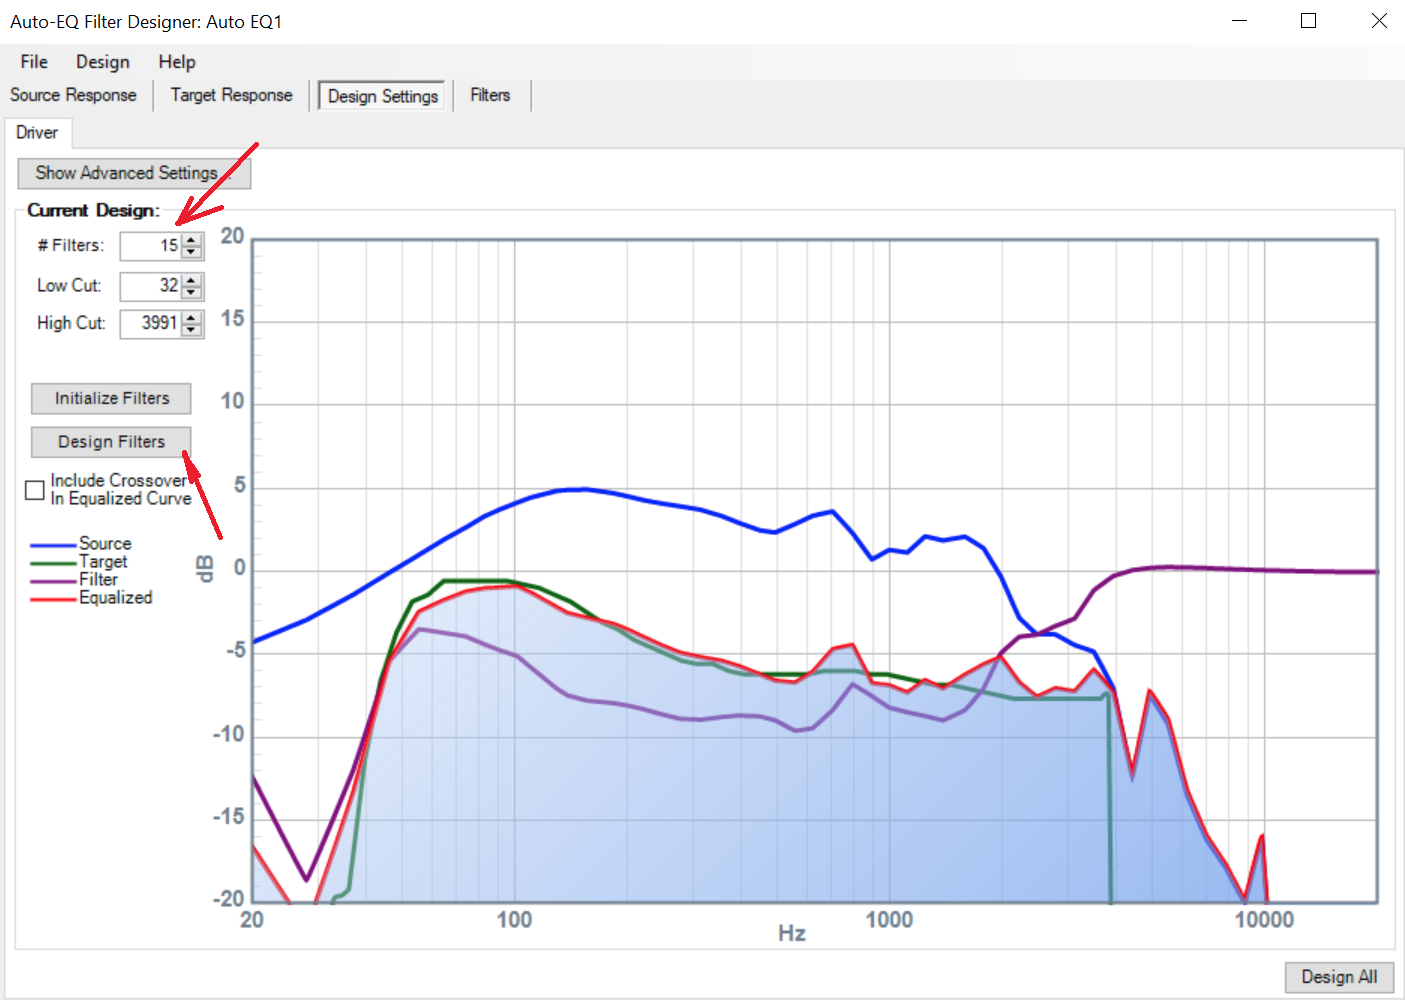The height and width of the screenshot is (1000, 1405).
Task: Open the Help menu
Action: tap(176, 62)
